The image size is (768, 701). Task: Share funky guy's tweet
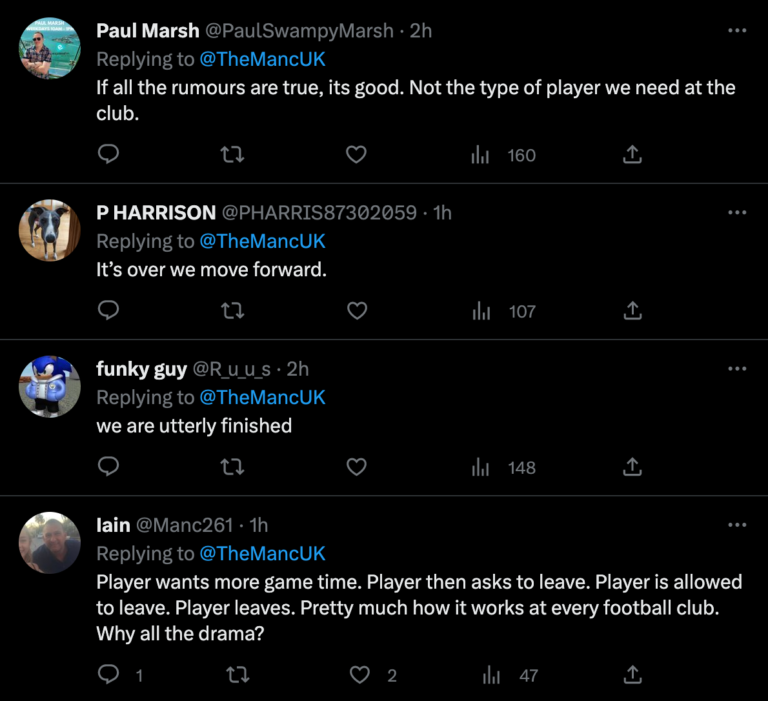coord(632,467)
